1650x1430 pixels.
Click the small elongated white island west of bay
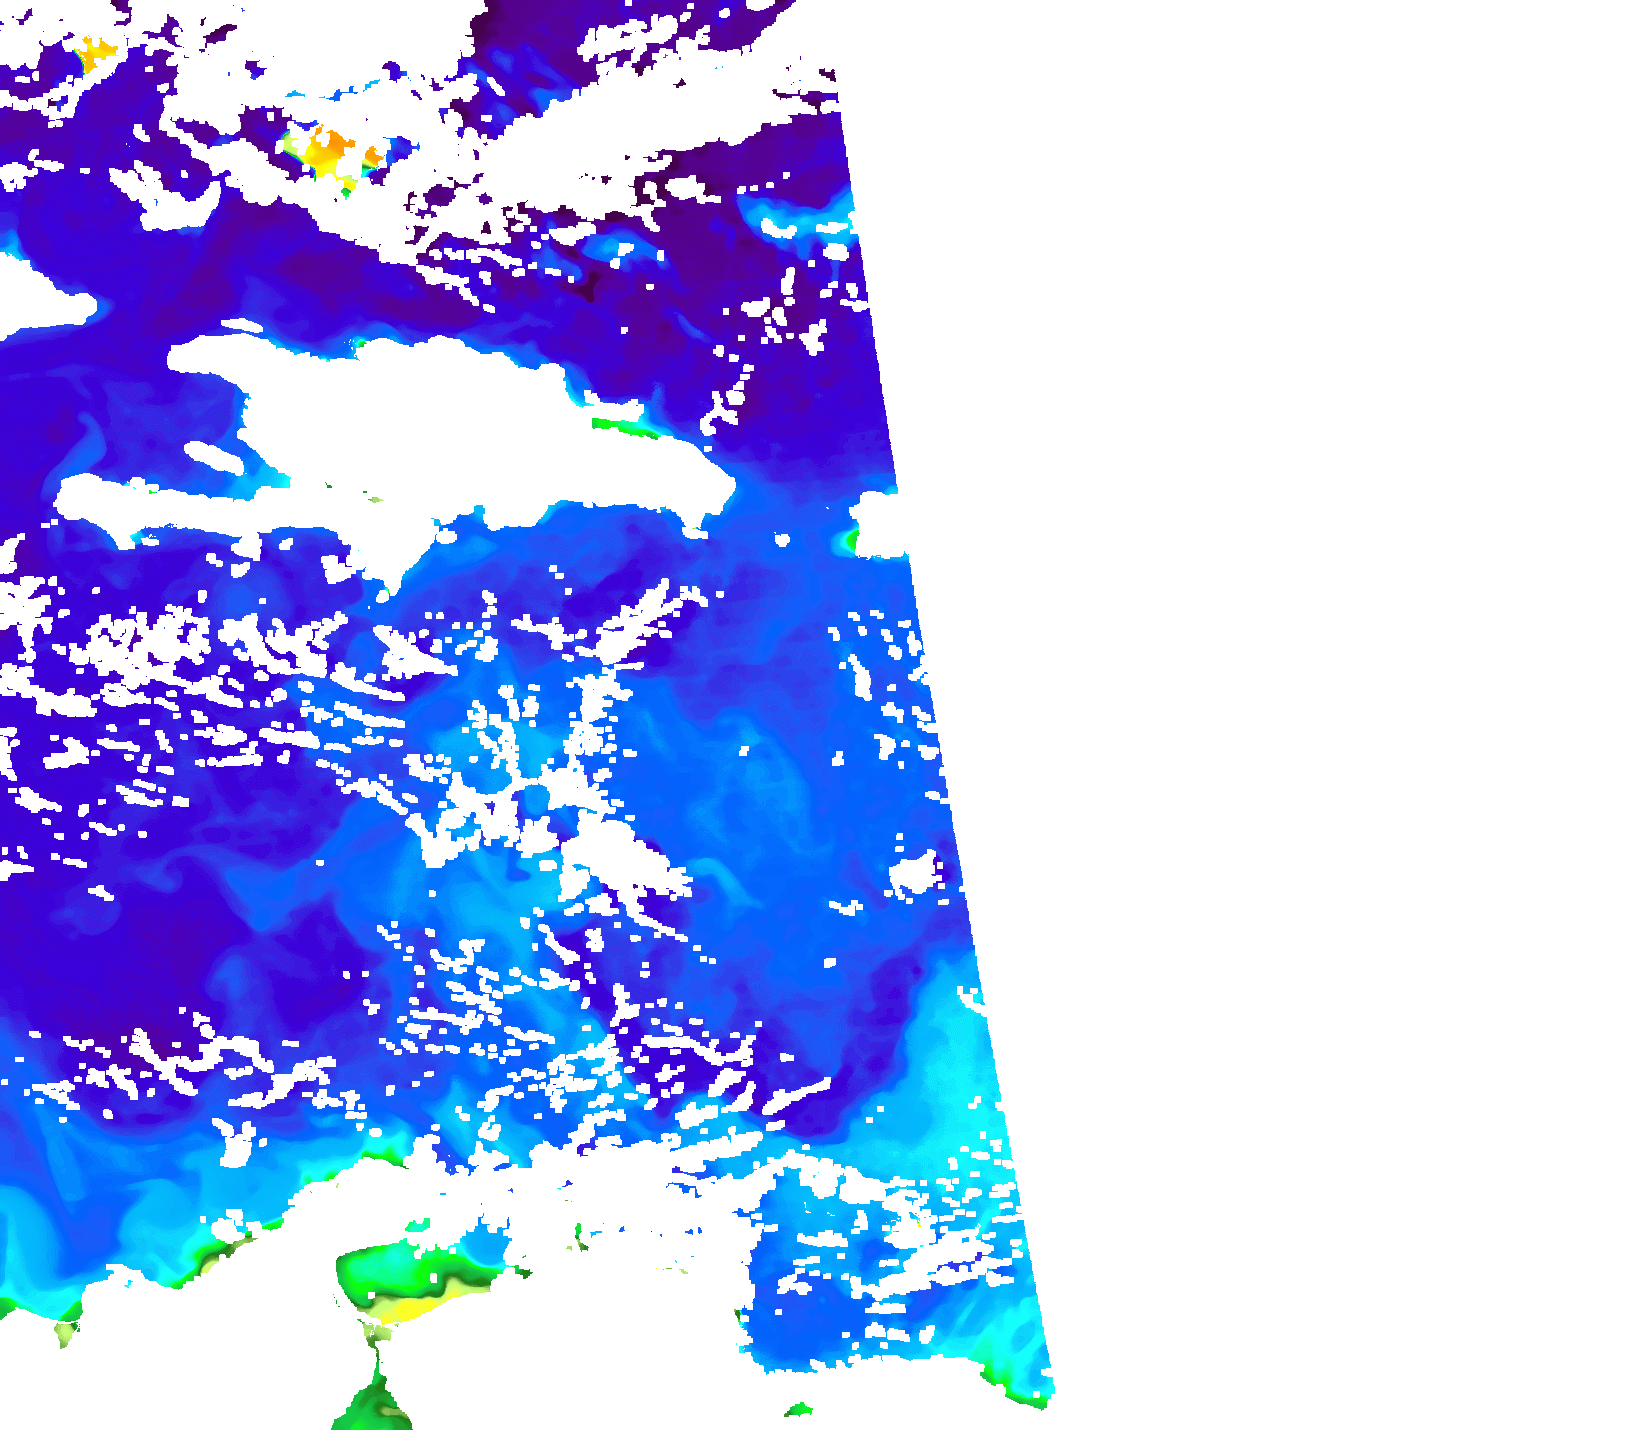tap(215, 457)
